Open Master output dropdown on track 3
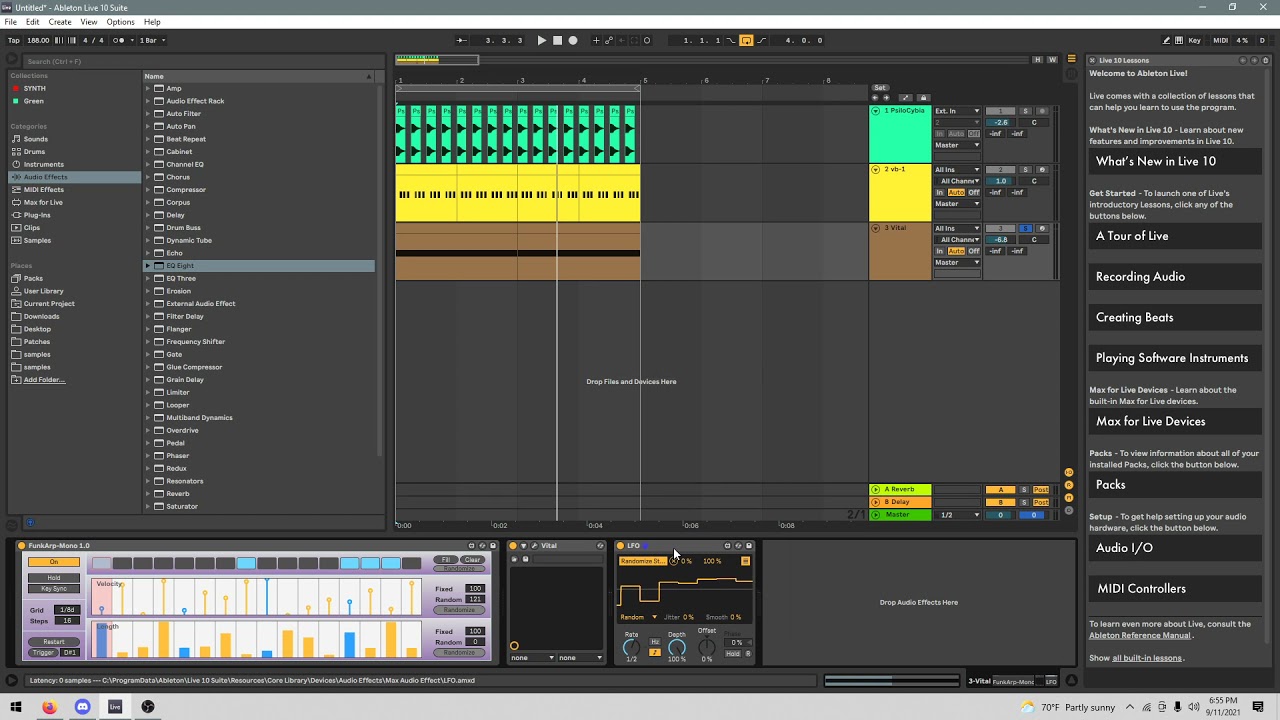 (957, 262)
